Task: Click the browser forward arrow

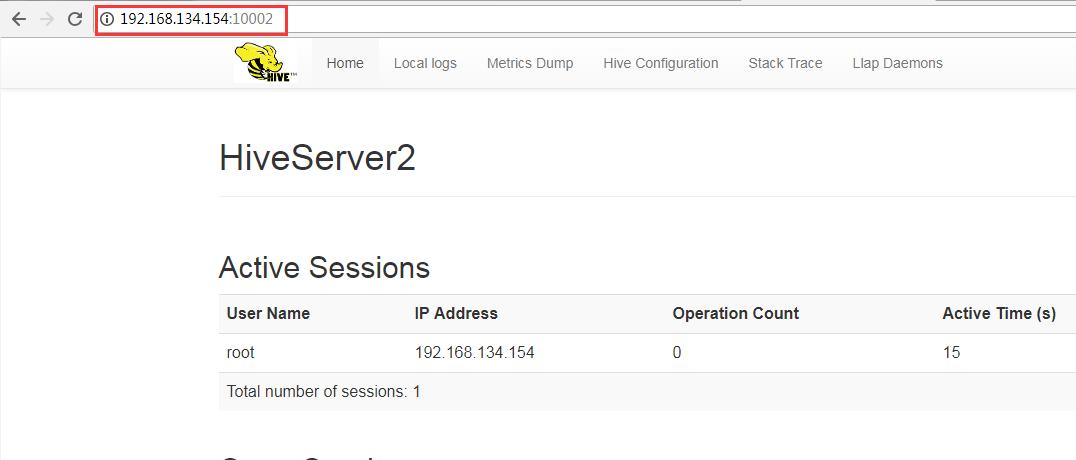Action: 47,19
